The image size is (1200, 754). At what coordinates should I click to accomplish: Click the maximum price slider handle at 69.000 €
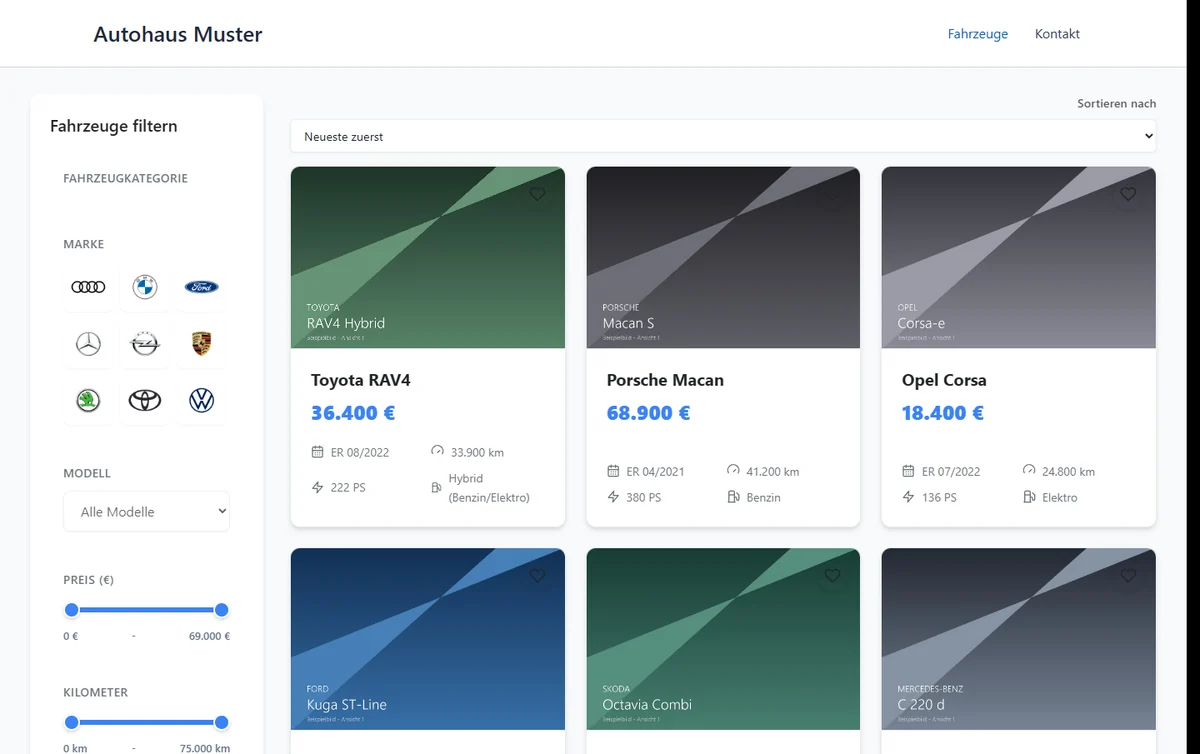click(222, 610)
